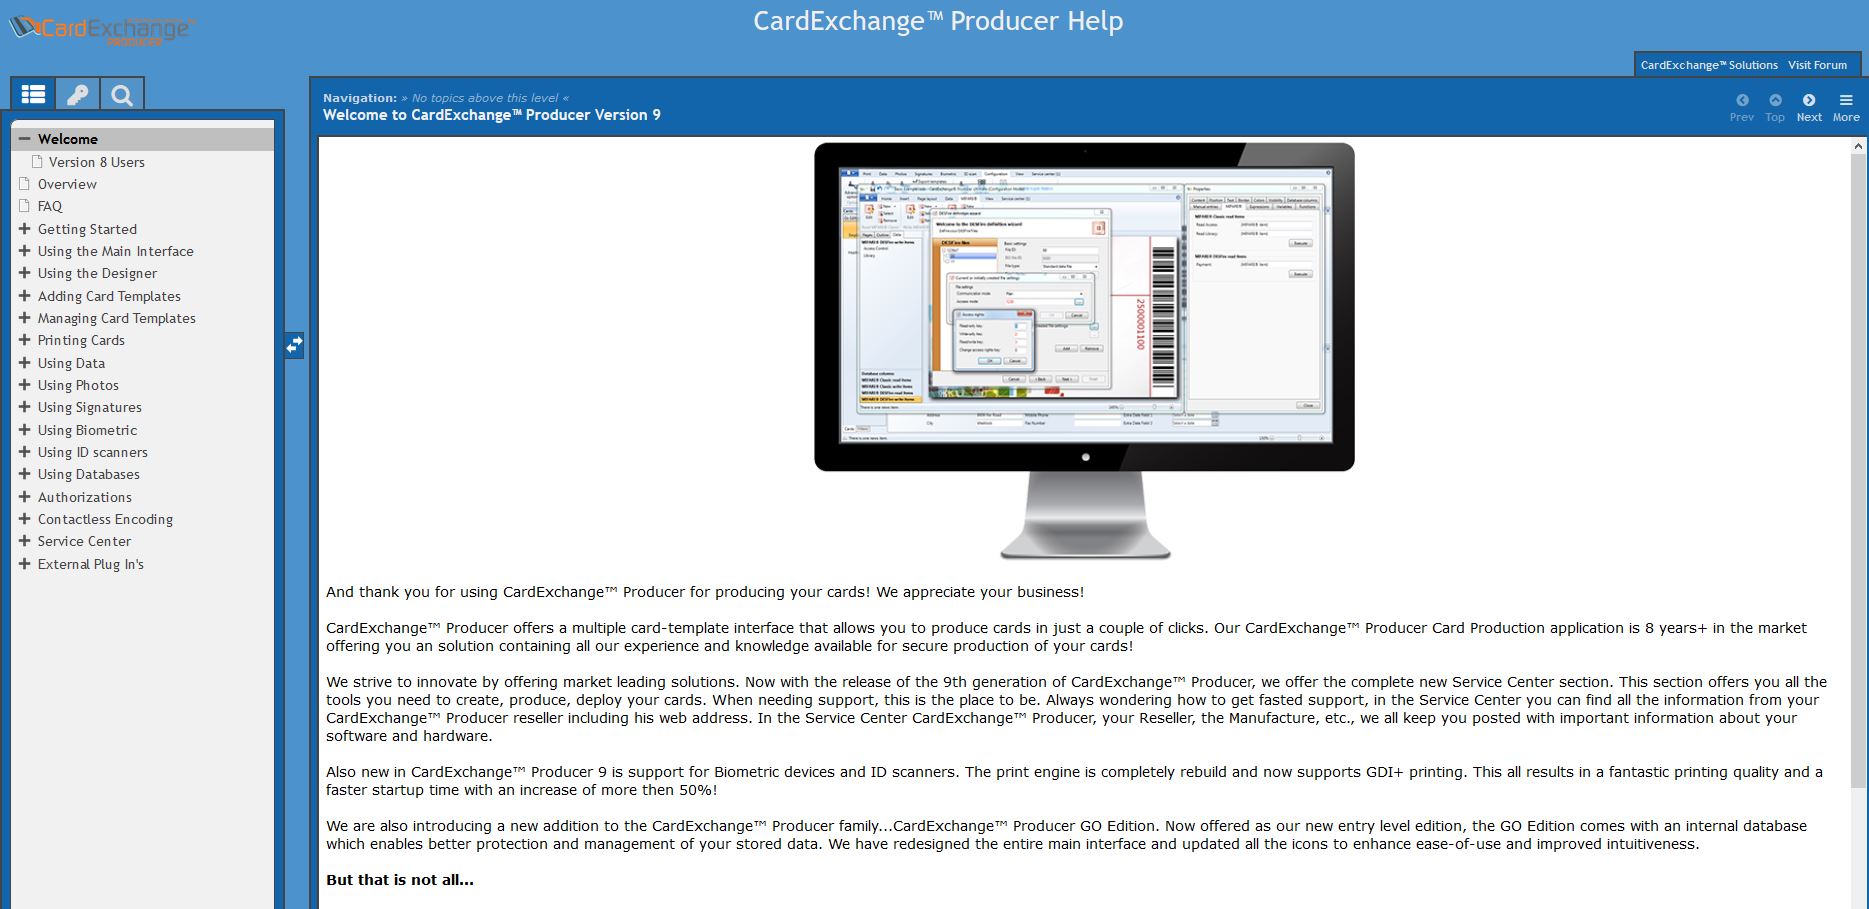This screenshot has height=909, width=1869.
Task: Expand the Getting Started section
Action: click(x=25, y=229)
